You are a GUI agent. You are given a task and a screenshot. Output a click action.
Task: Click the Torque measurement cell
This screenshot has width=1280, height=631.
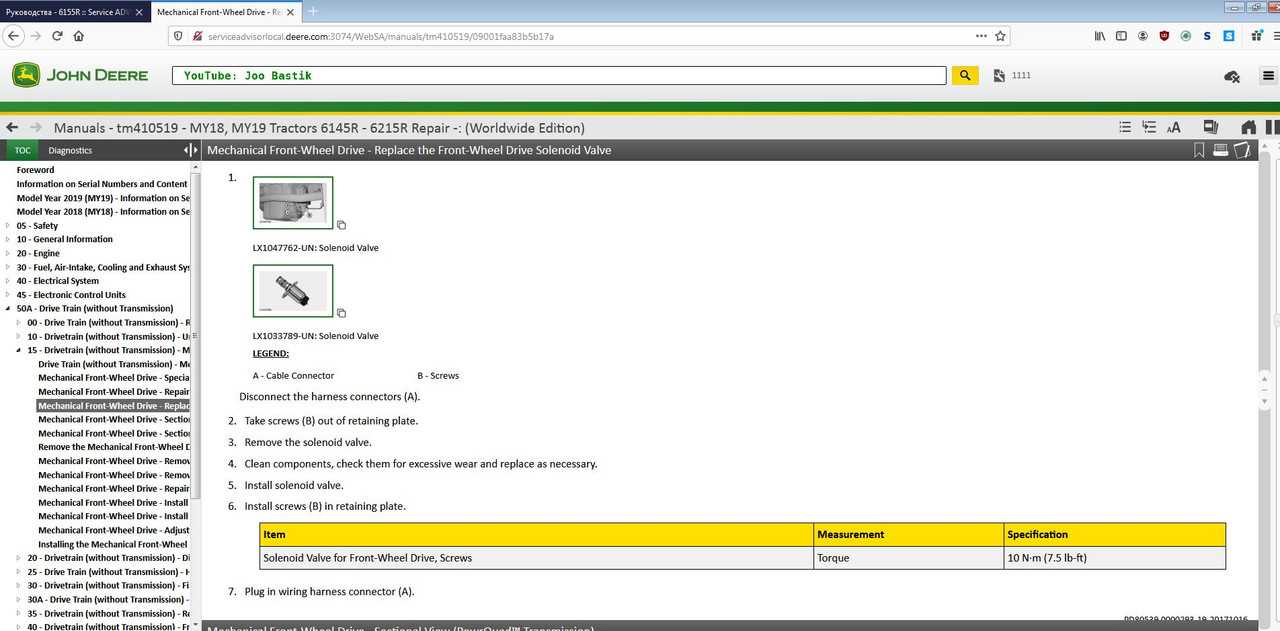pos(908,558)
